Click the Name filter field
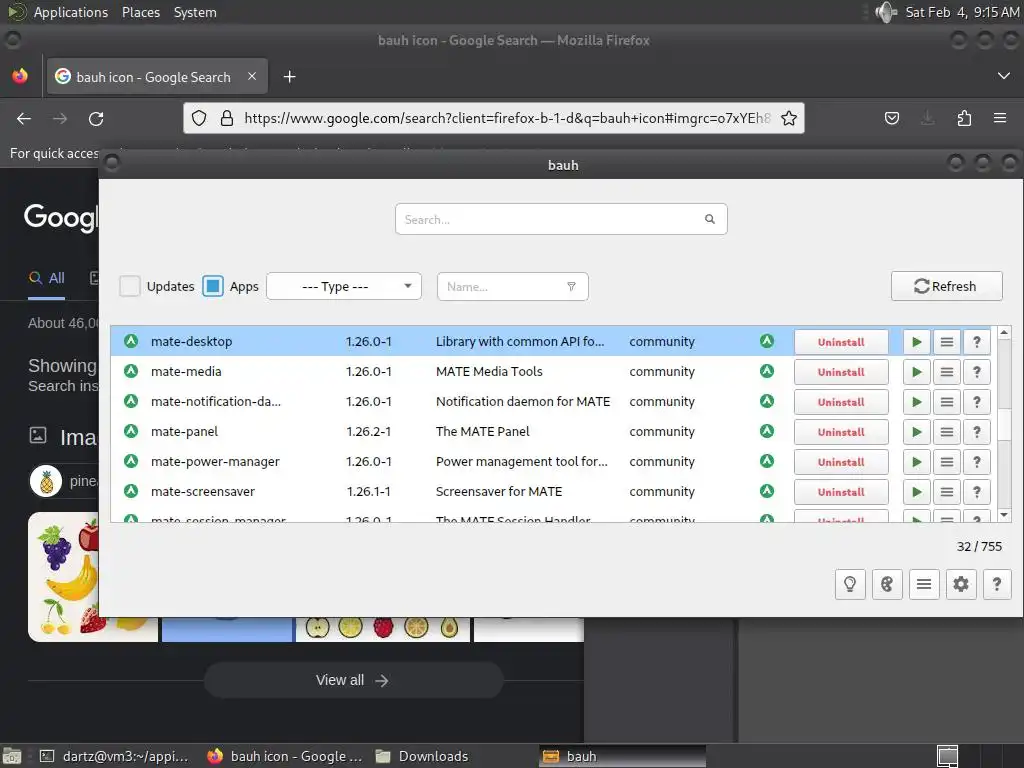The height and width of the screenshot is (768, 1024). (513, 287)
